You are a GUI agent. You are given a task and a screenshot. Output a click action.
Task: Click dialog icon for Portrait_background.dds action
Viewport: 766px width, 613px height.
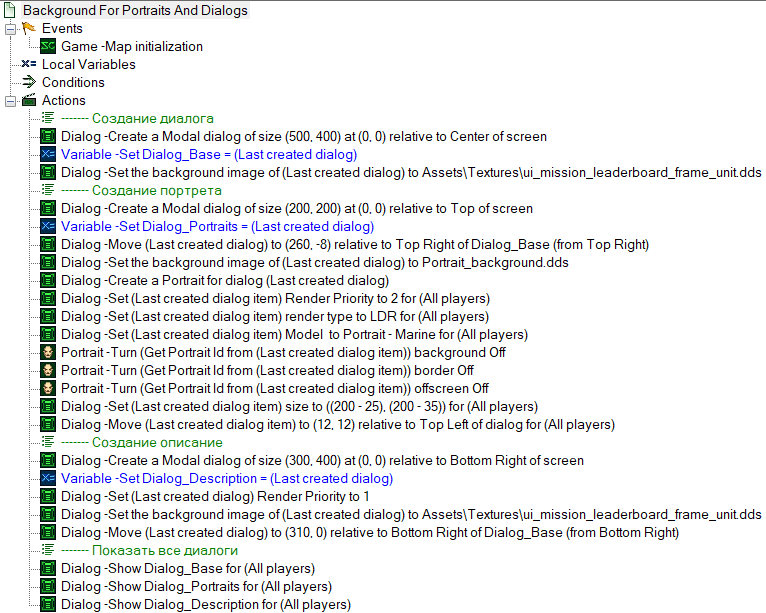point(47,262)
